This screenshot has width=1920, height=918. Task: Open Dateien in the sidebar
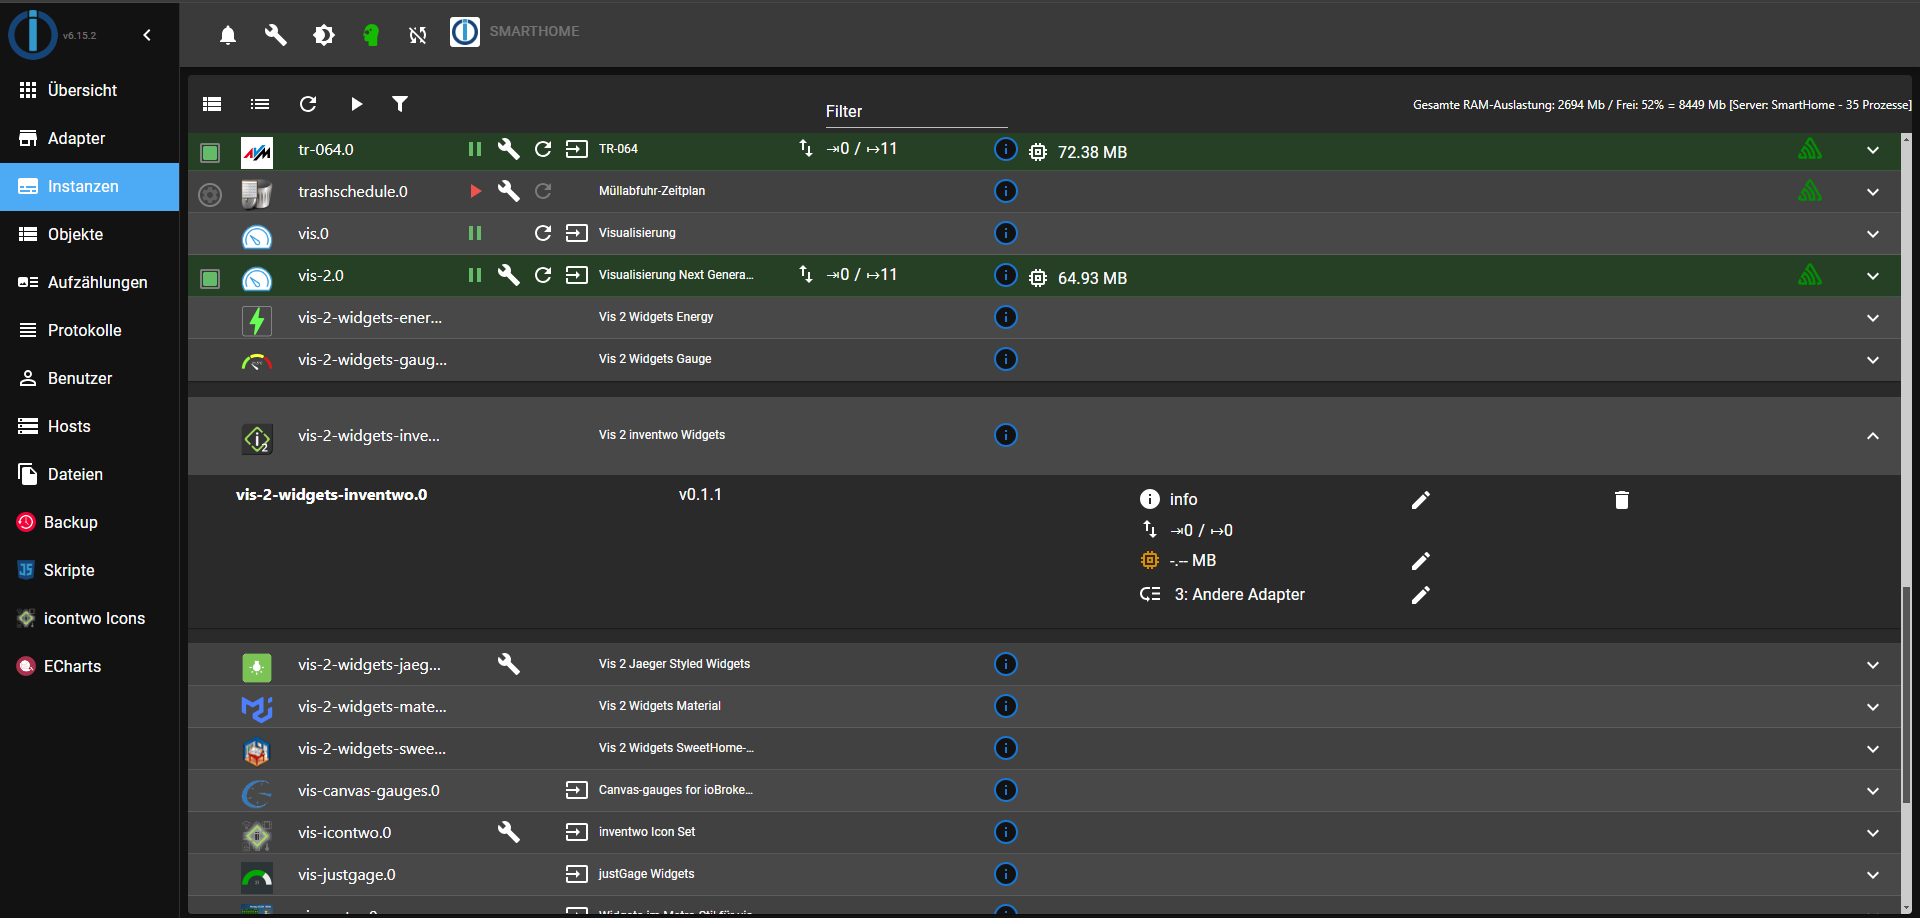(x=90, y=474)
